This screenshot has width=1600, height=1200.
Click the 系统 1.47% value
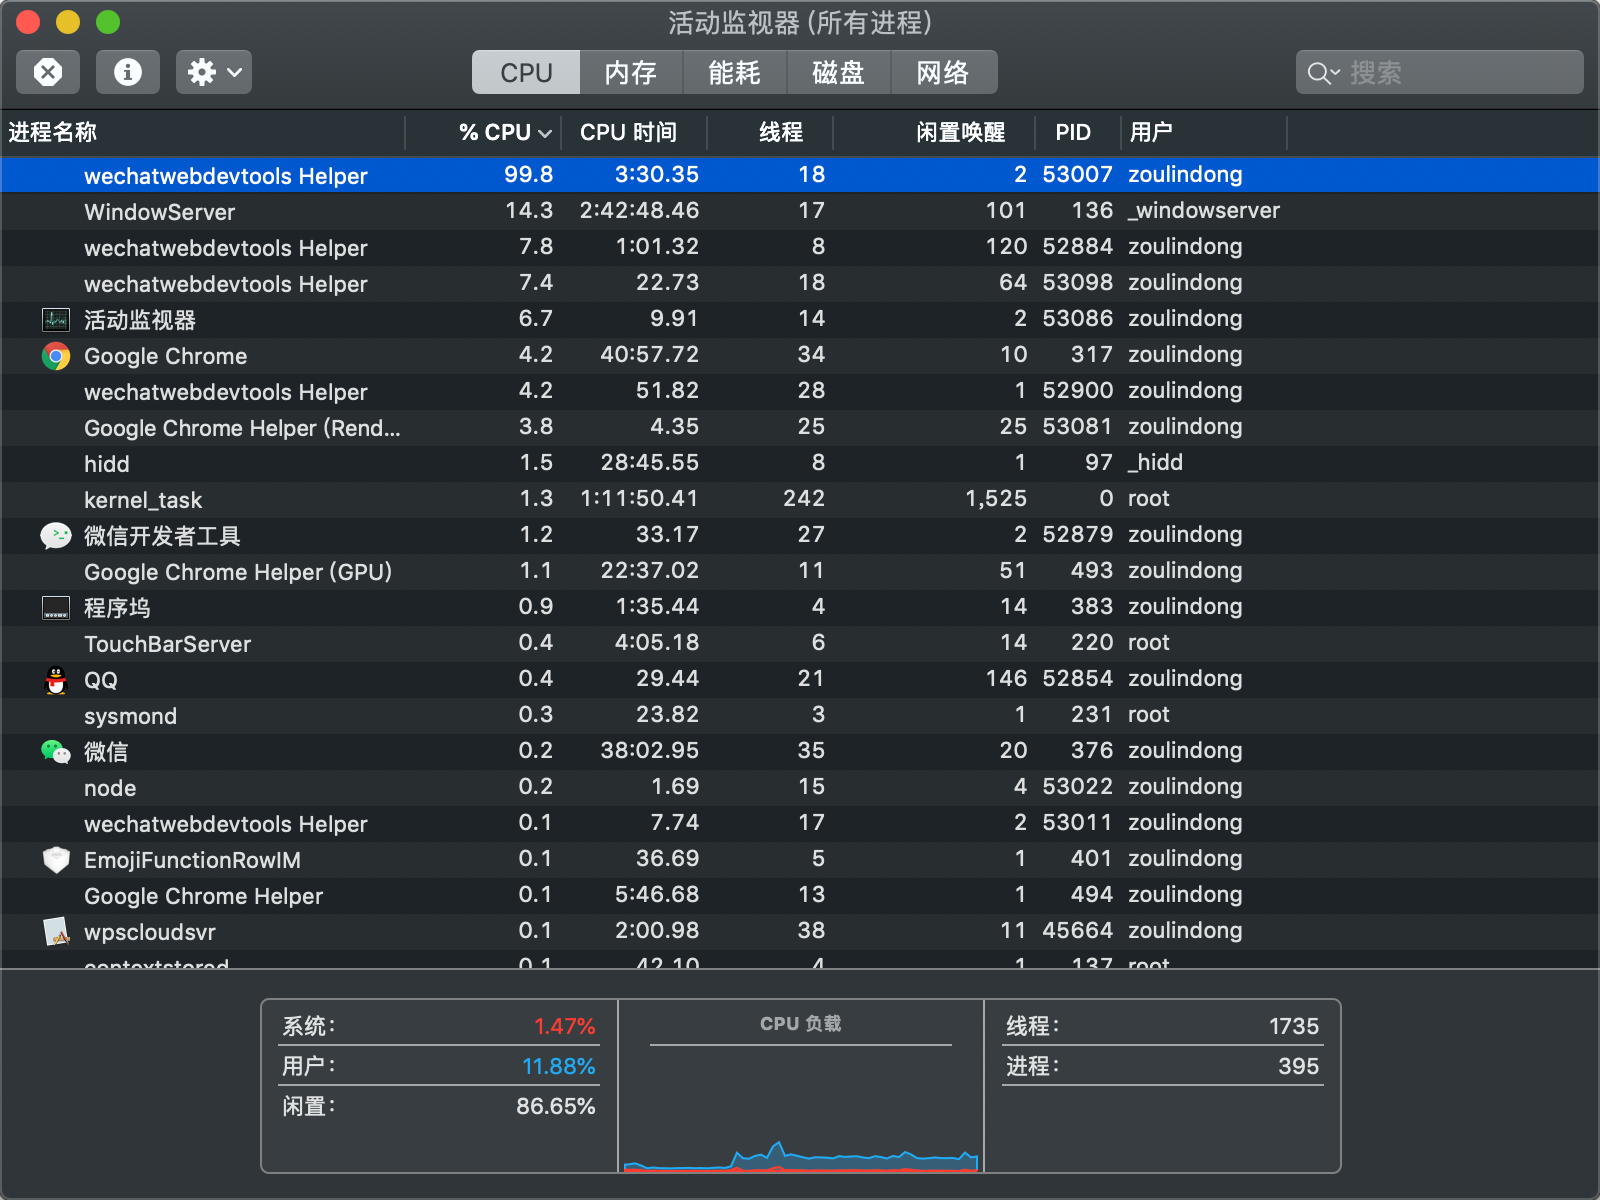click(x=565, y=1026)
